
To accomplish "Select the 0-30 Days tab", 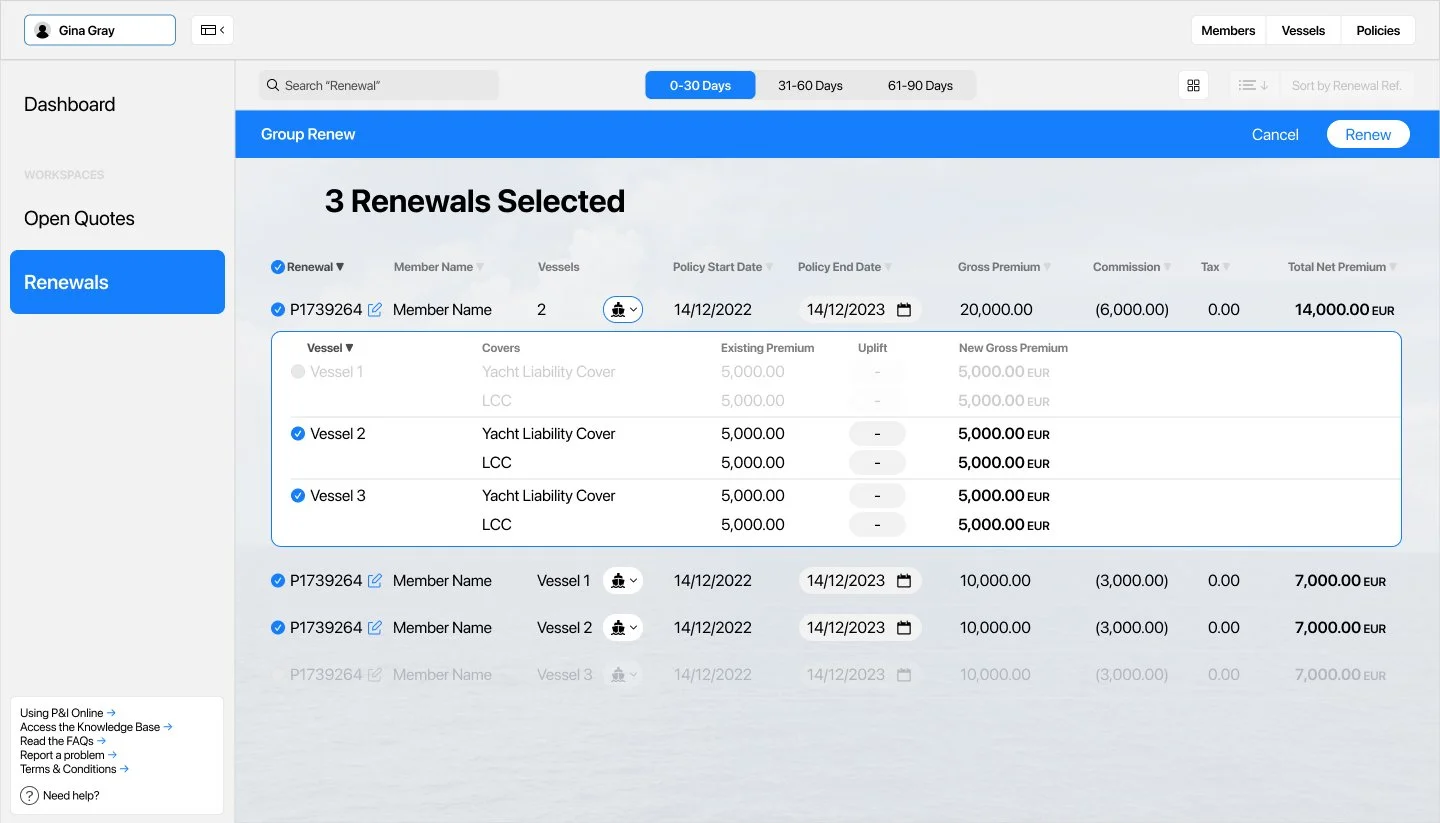I will coord(700,85).
